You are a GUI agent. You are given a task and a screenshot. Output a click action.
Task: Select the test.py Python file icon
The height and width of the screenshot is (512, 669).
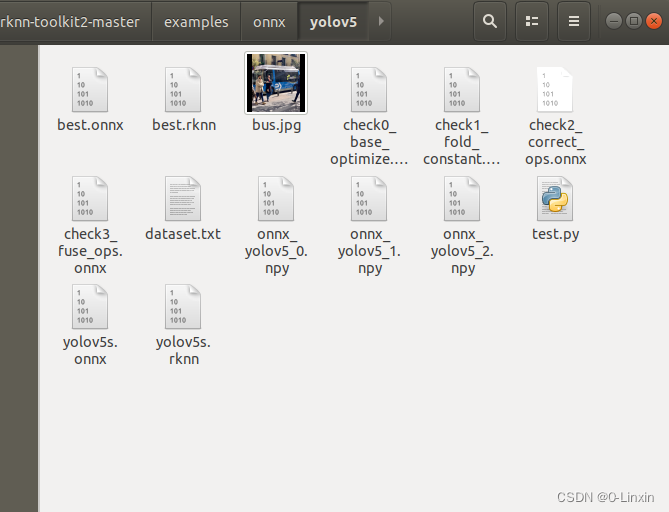coord(555,198)
